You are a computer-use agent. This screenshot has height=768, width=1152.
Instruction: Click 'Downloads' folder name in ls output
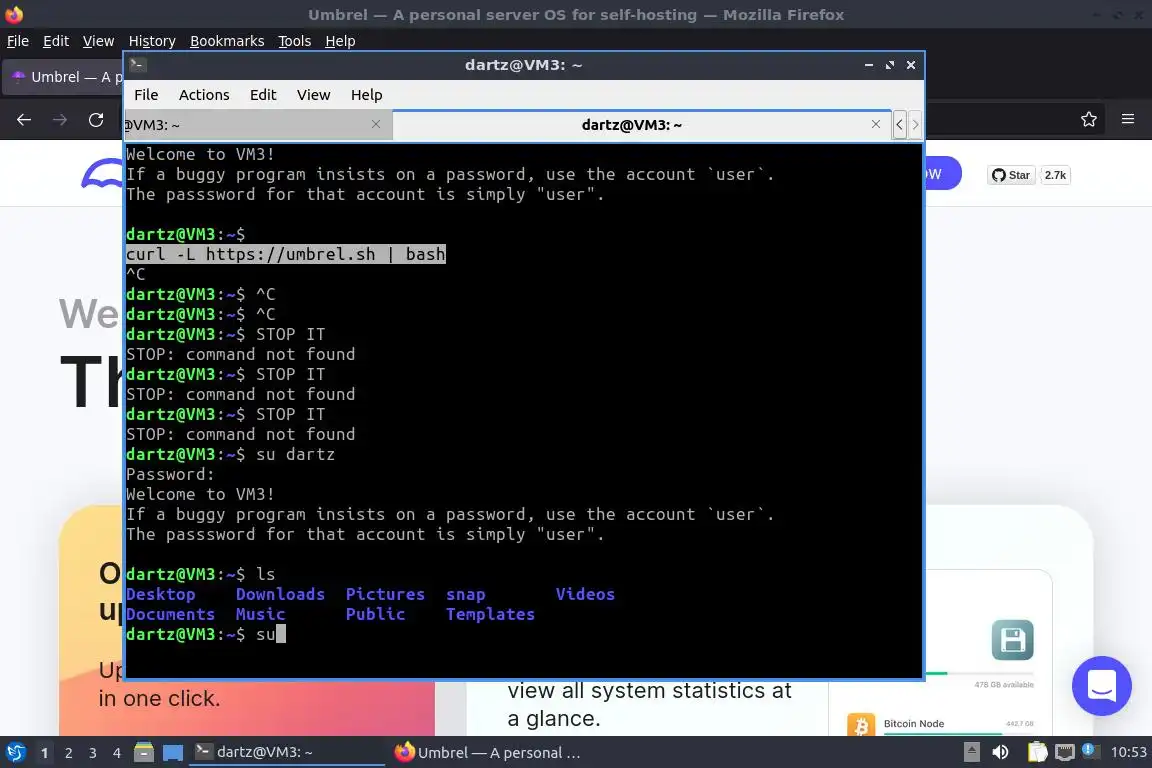(x=280, y=594)
